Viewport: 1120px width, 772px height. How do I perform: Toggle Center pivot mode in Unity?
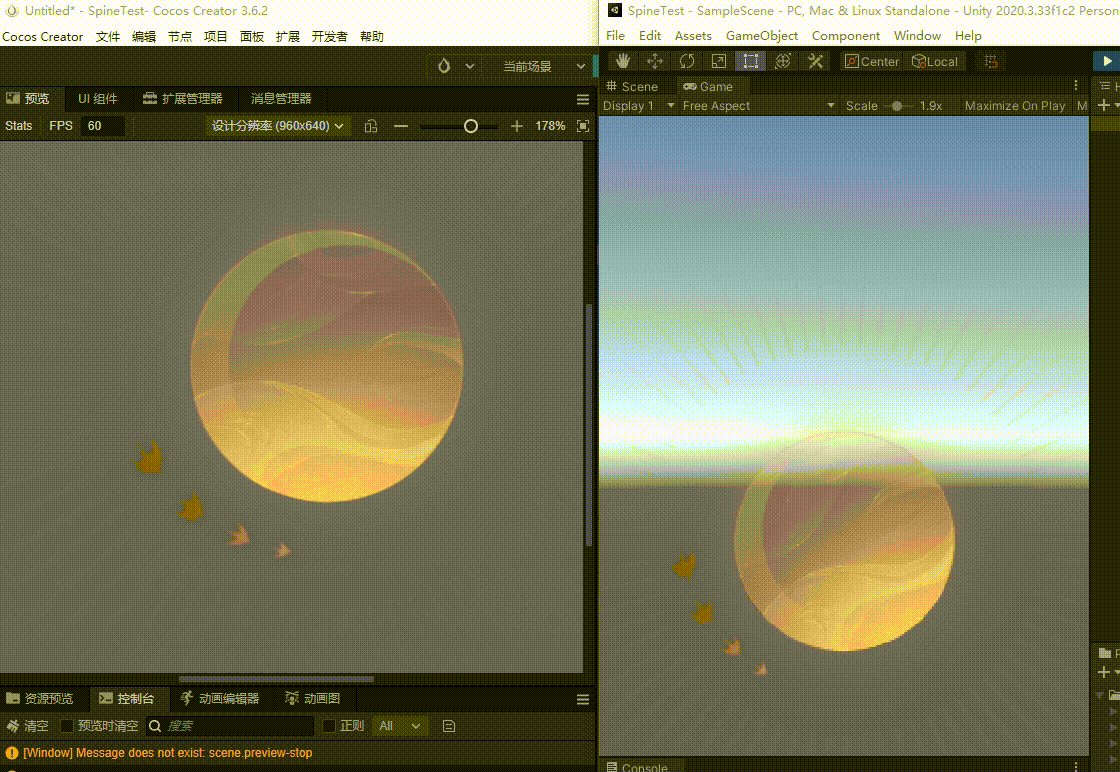[x=872, y=61]
